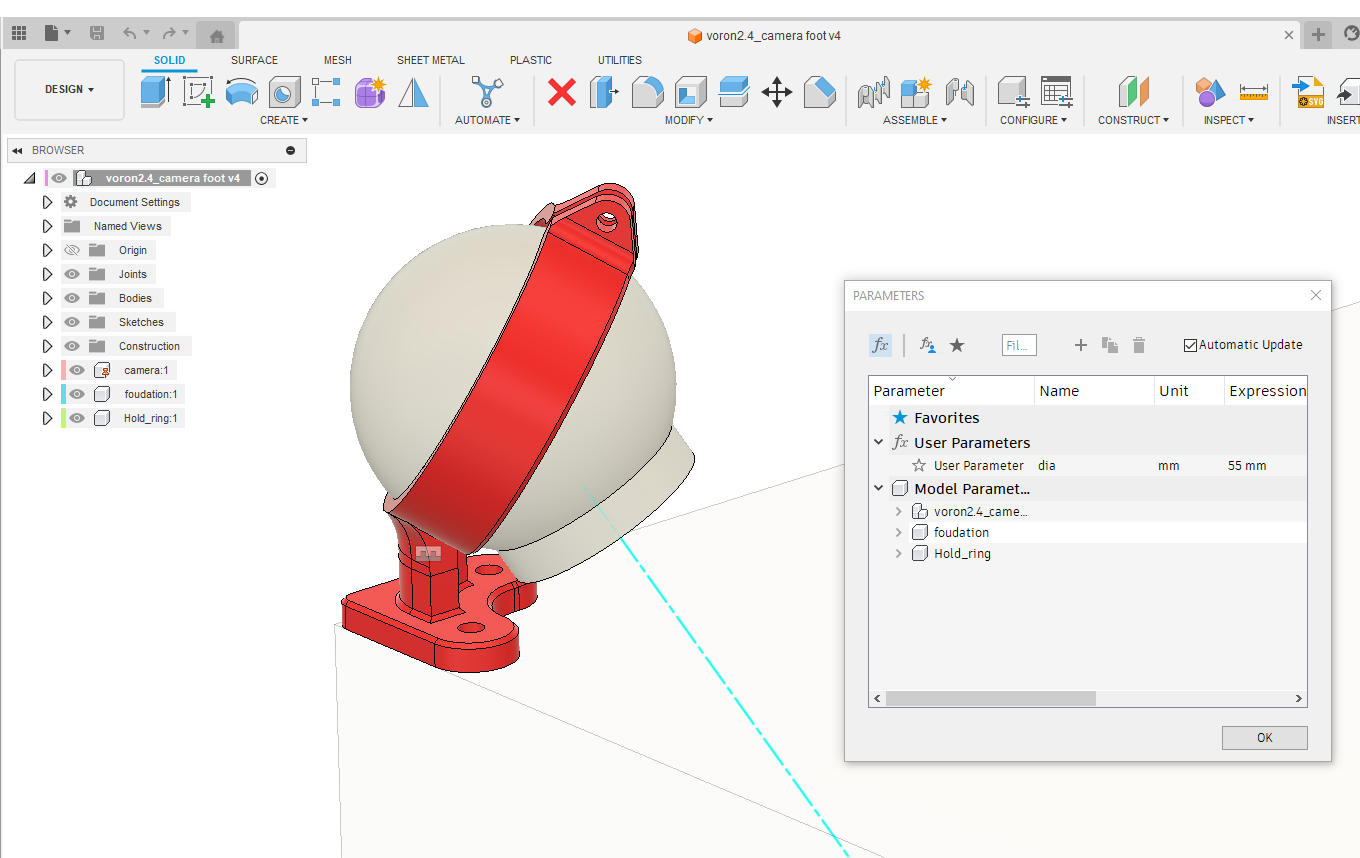Image resolution: width=1360 pixels, height=858 pixels.
Task: Open the SHEET METAL tab
Action: click(431, 60)
